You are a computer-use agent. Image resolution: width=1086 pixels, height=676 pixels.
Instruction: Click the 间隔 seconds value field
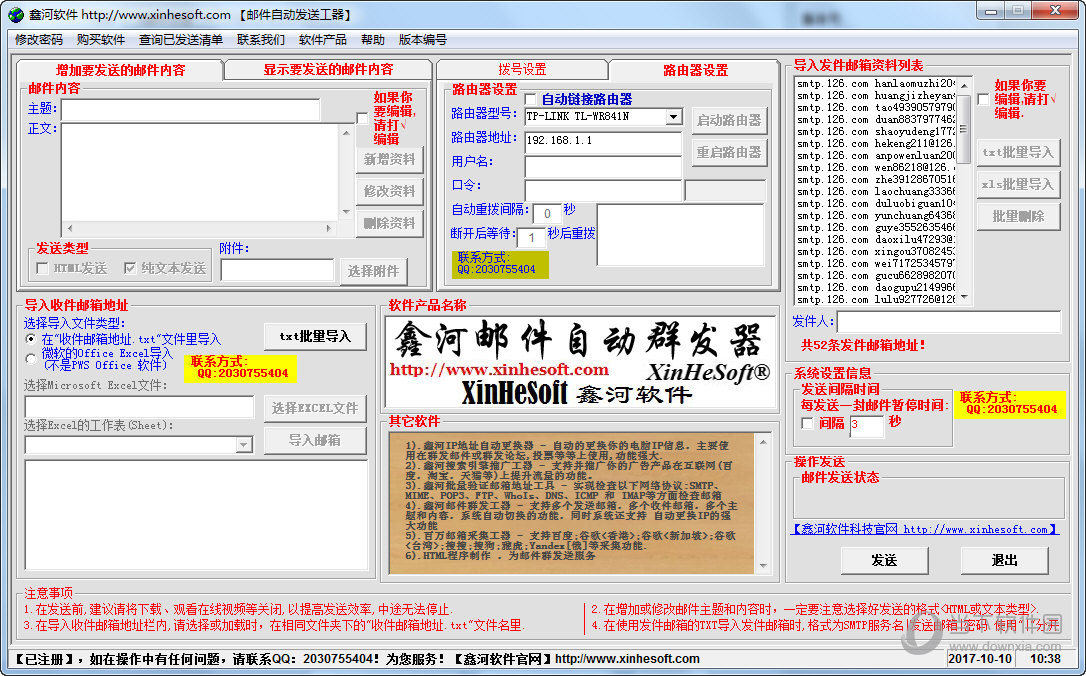[866, 425]
